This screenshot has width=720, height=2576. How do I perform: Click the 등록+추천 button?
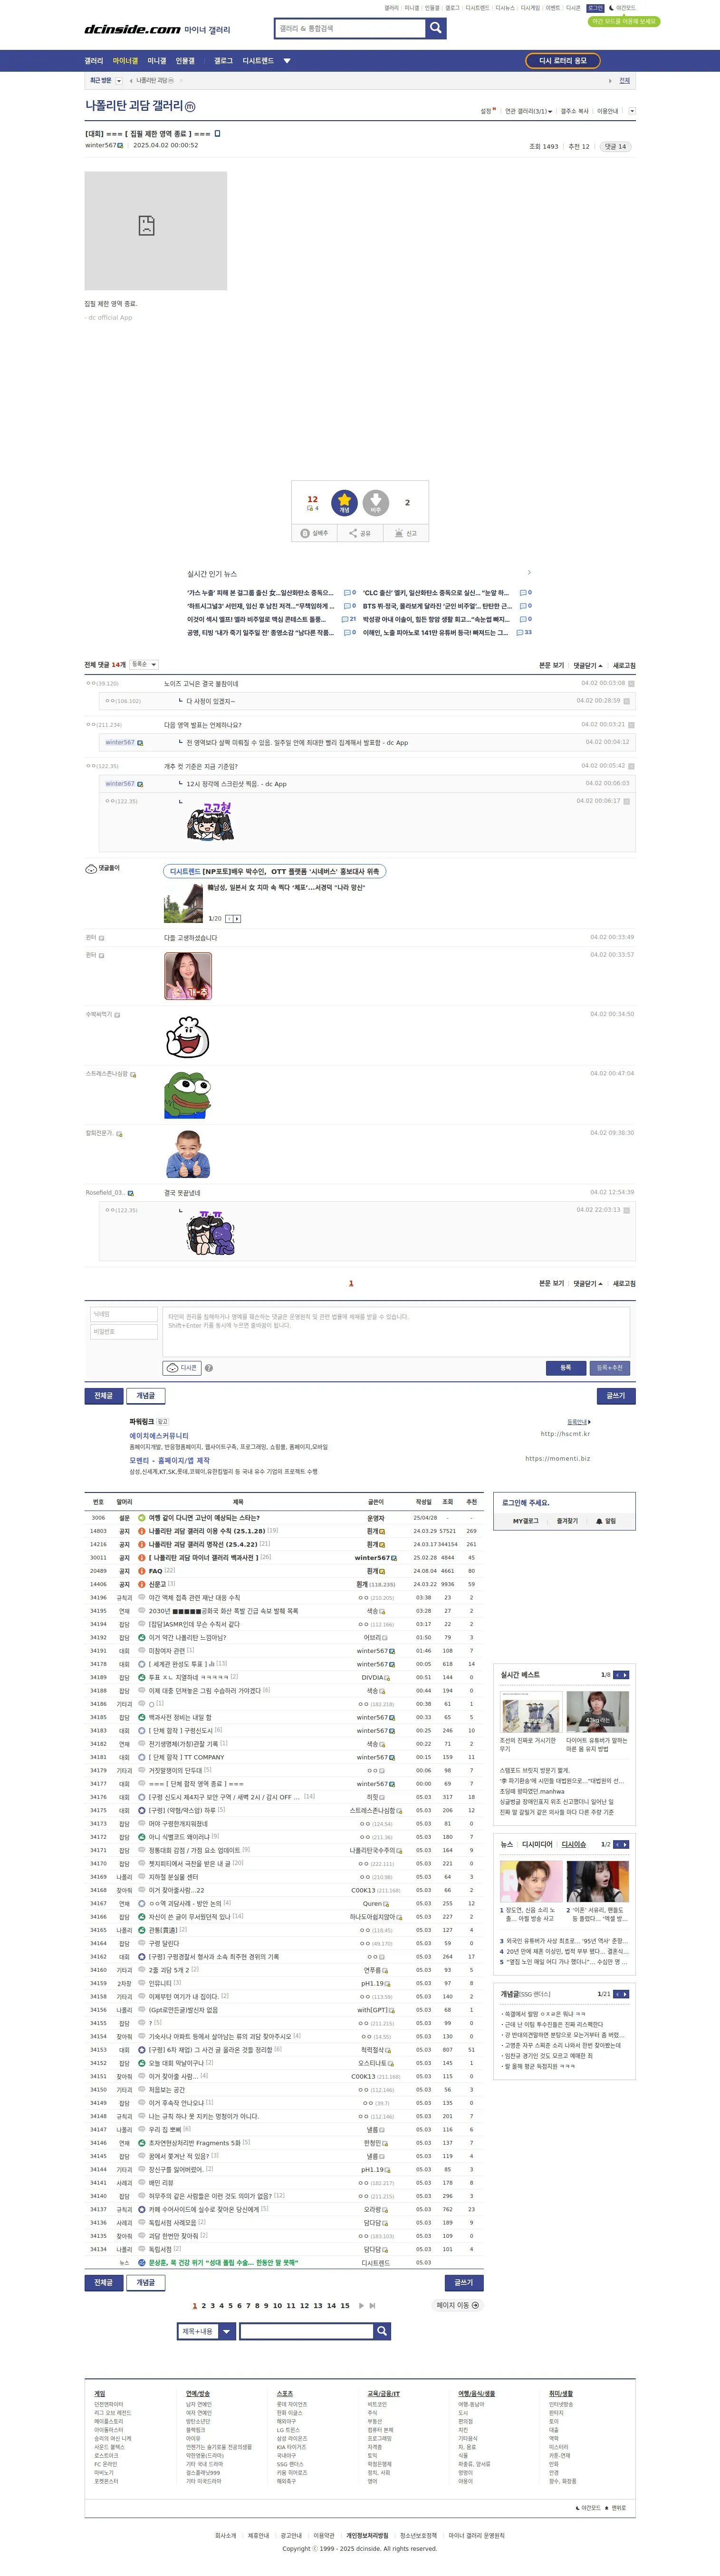click(x=610, y=1367)
